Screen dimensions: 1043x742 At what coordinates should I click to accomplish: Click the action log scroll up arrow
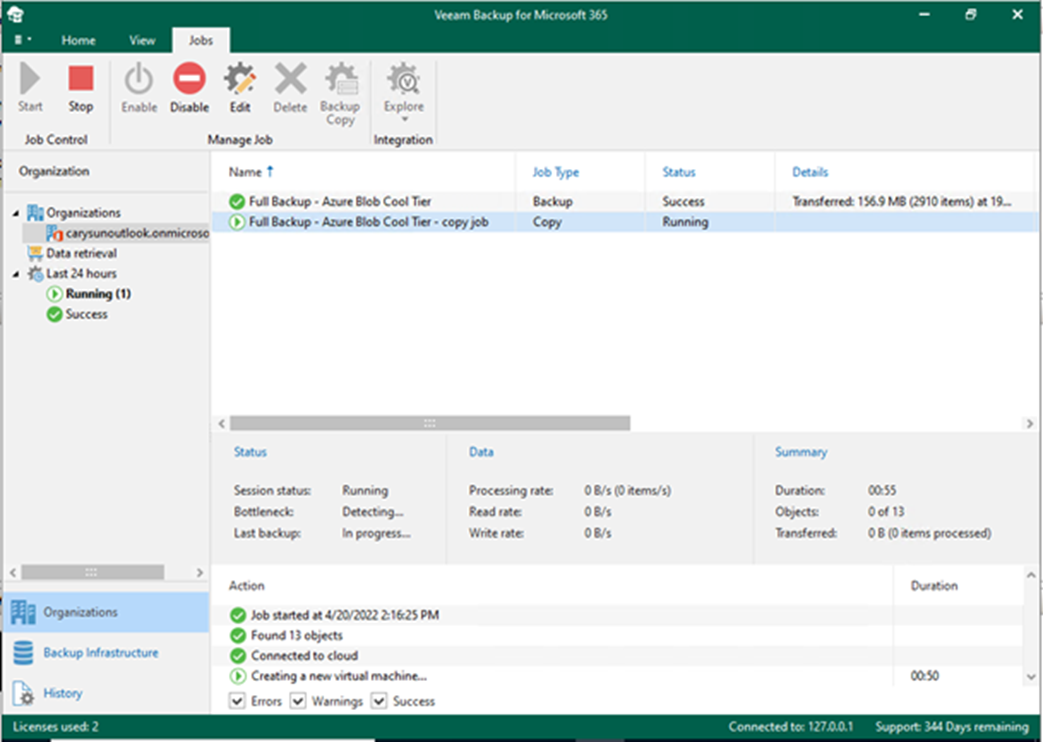1030,575
